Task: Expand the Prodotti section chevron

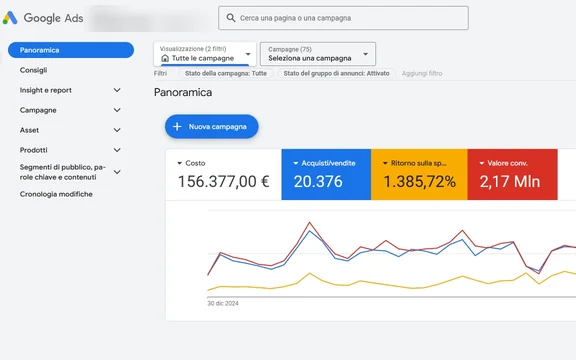Action: point(117,150)
